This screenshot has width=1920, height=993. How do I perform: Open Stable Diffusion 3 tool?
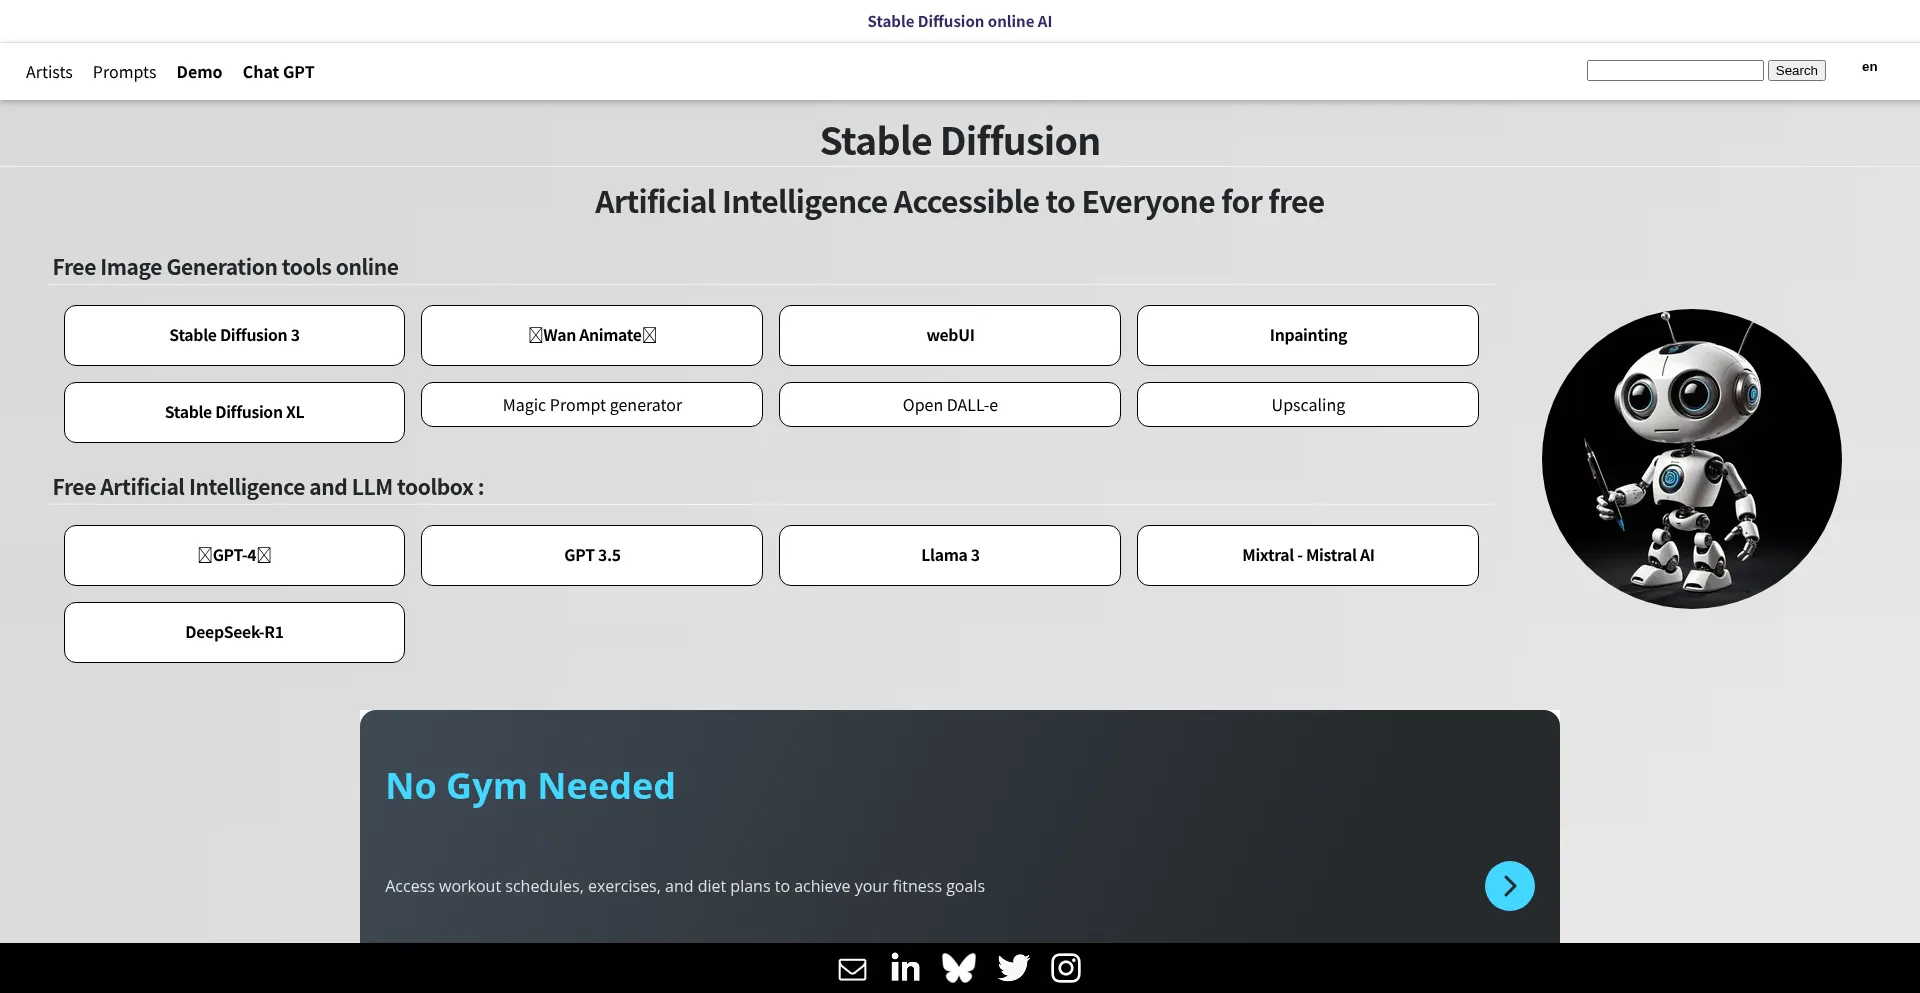point(234,335)
